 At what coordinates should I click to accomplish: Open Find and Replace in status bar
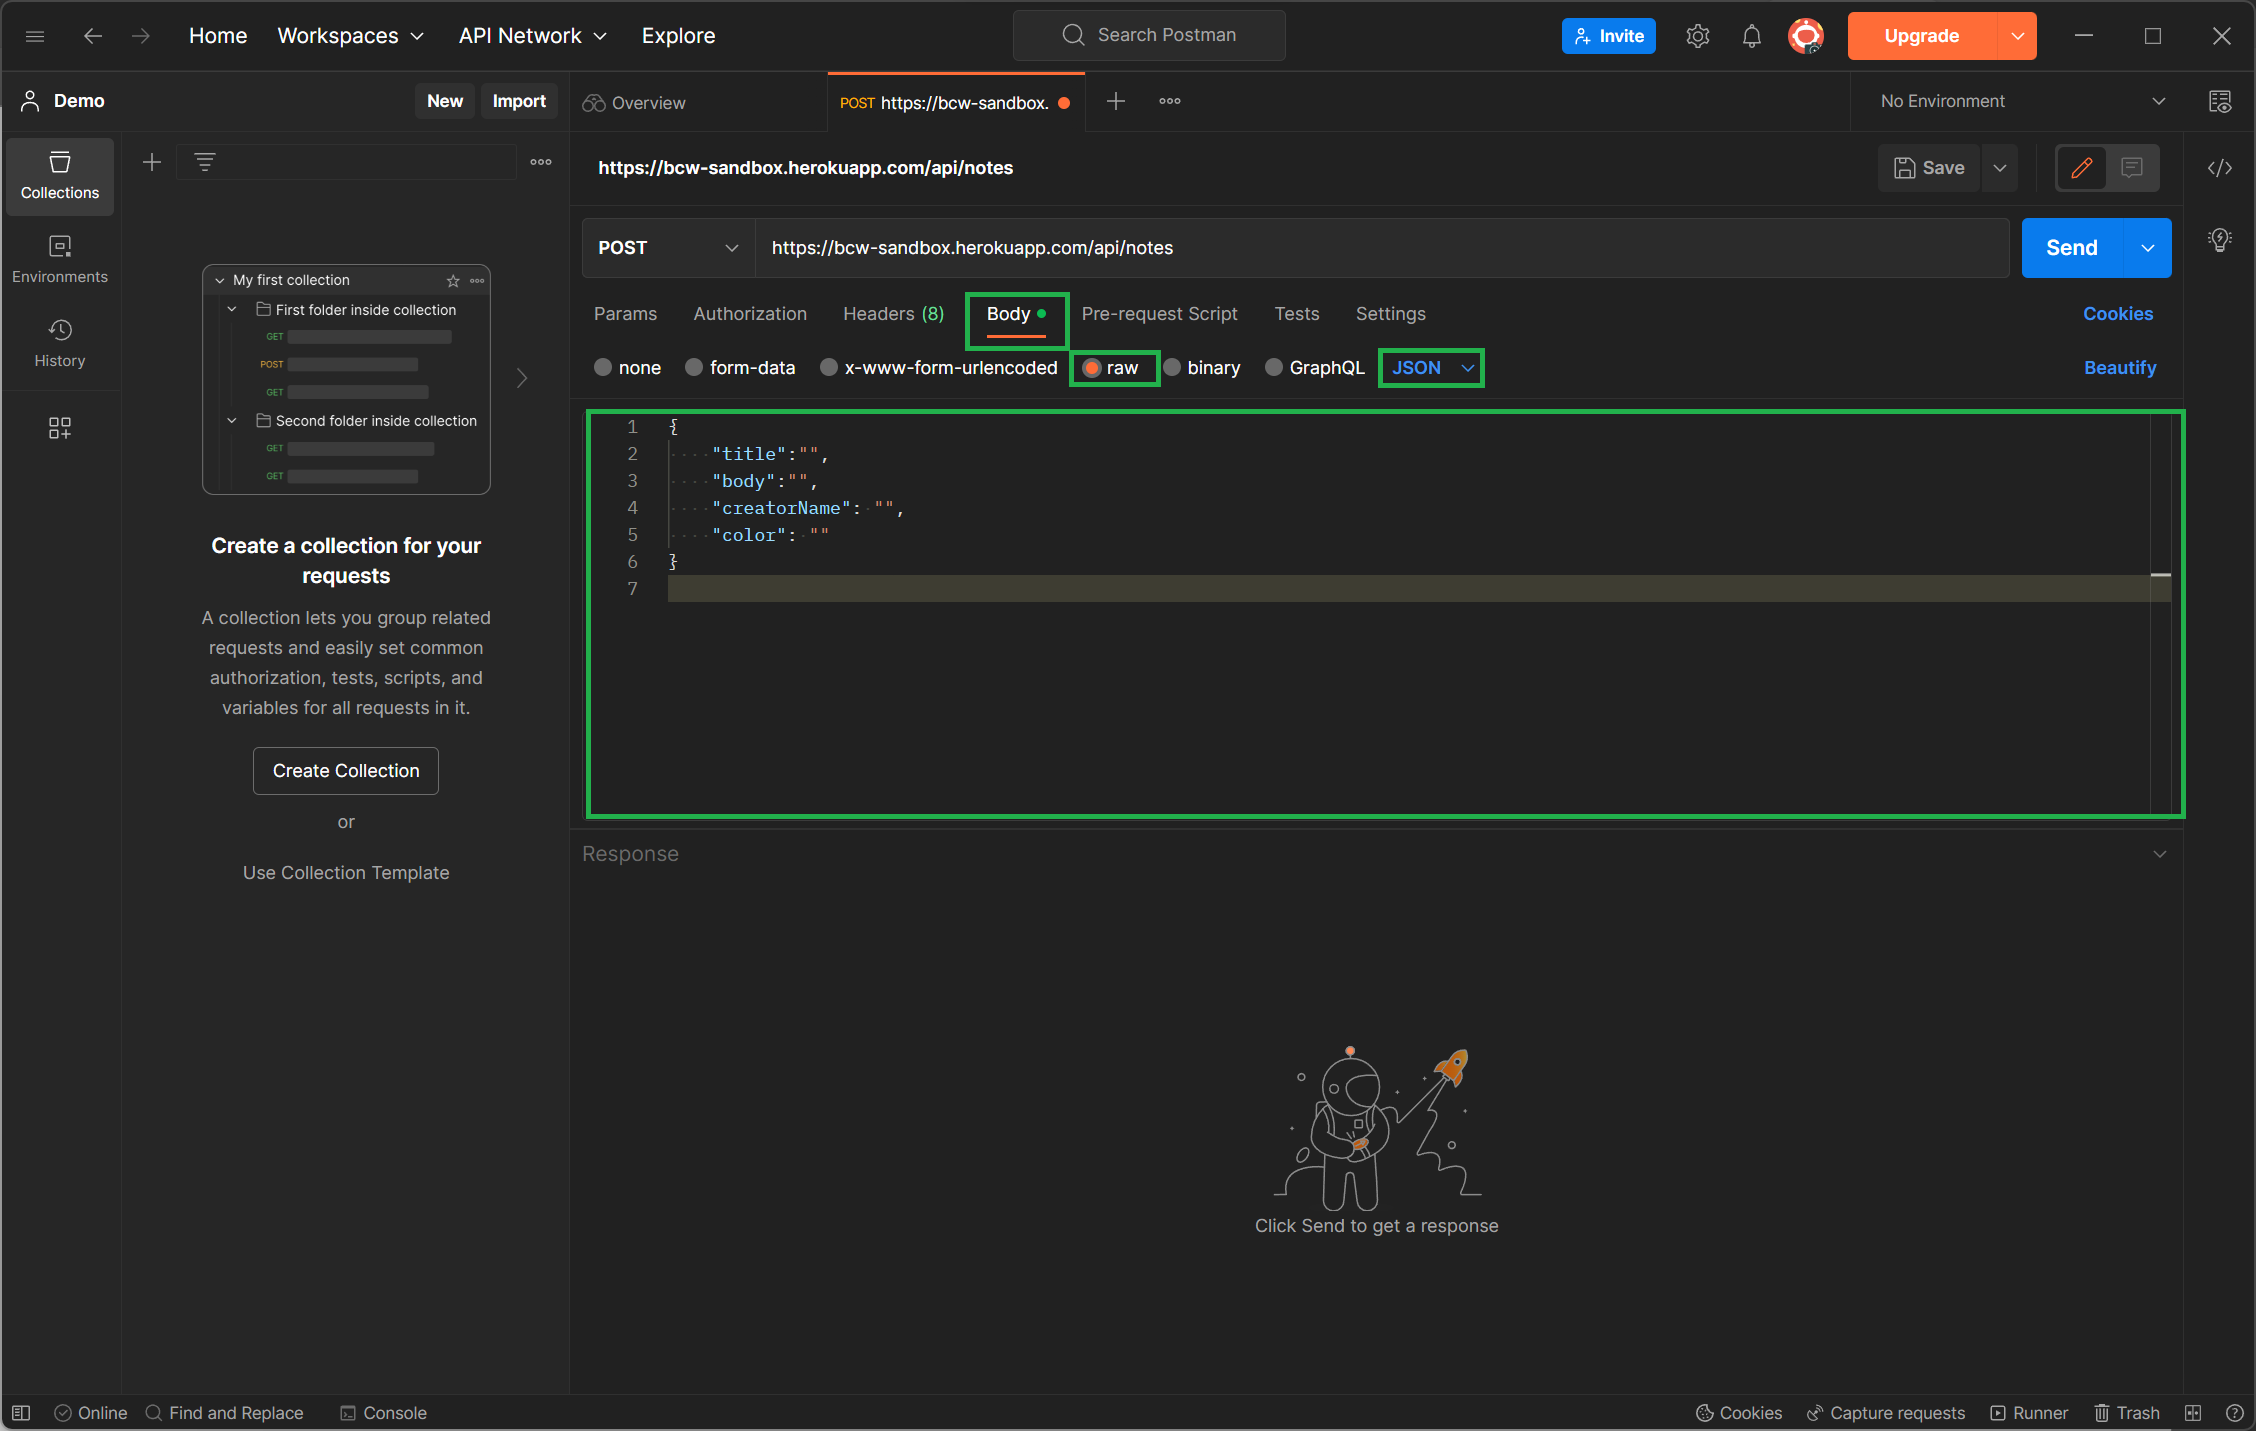tap(224, 1413)
